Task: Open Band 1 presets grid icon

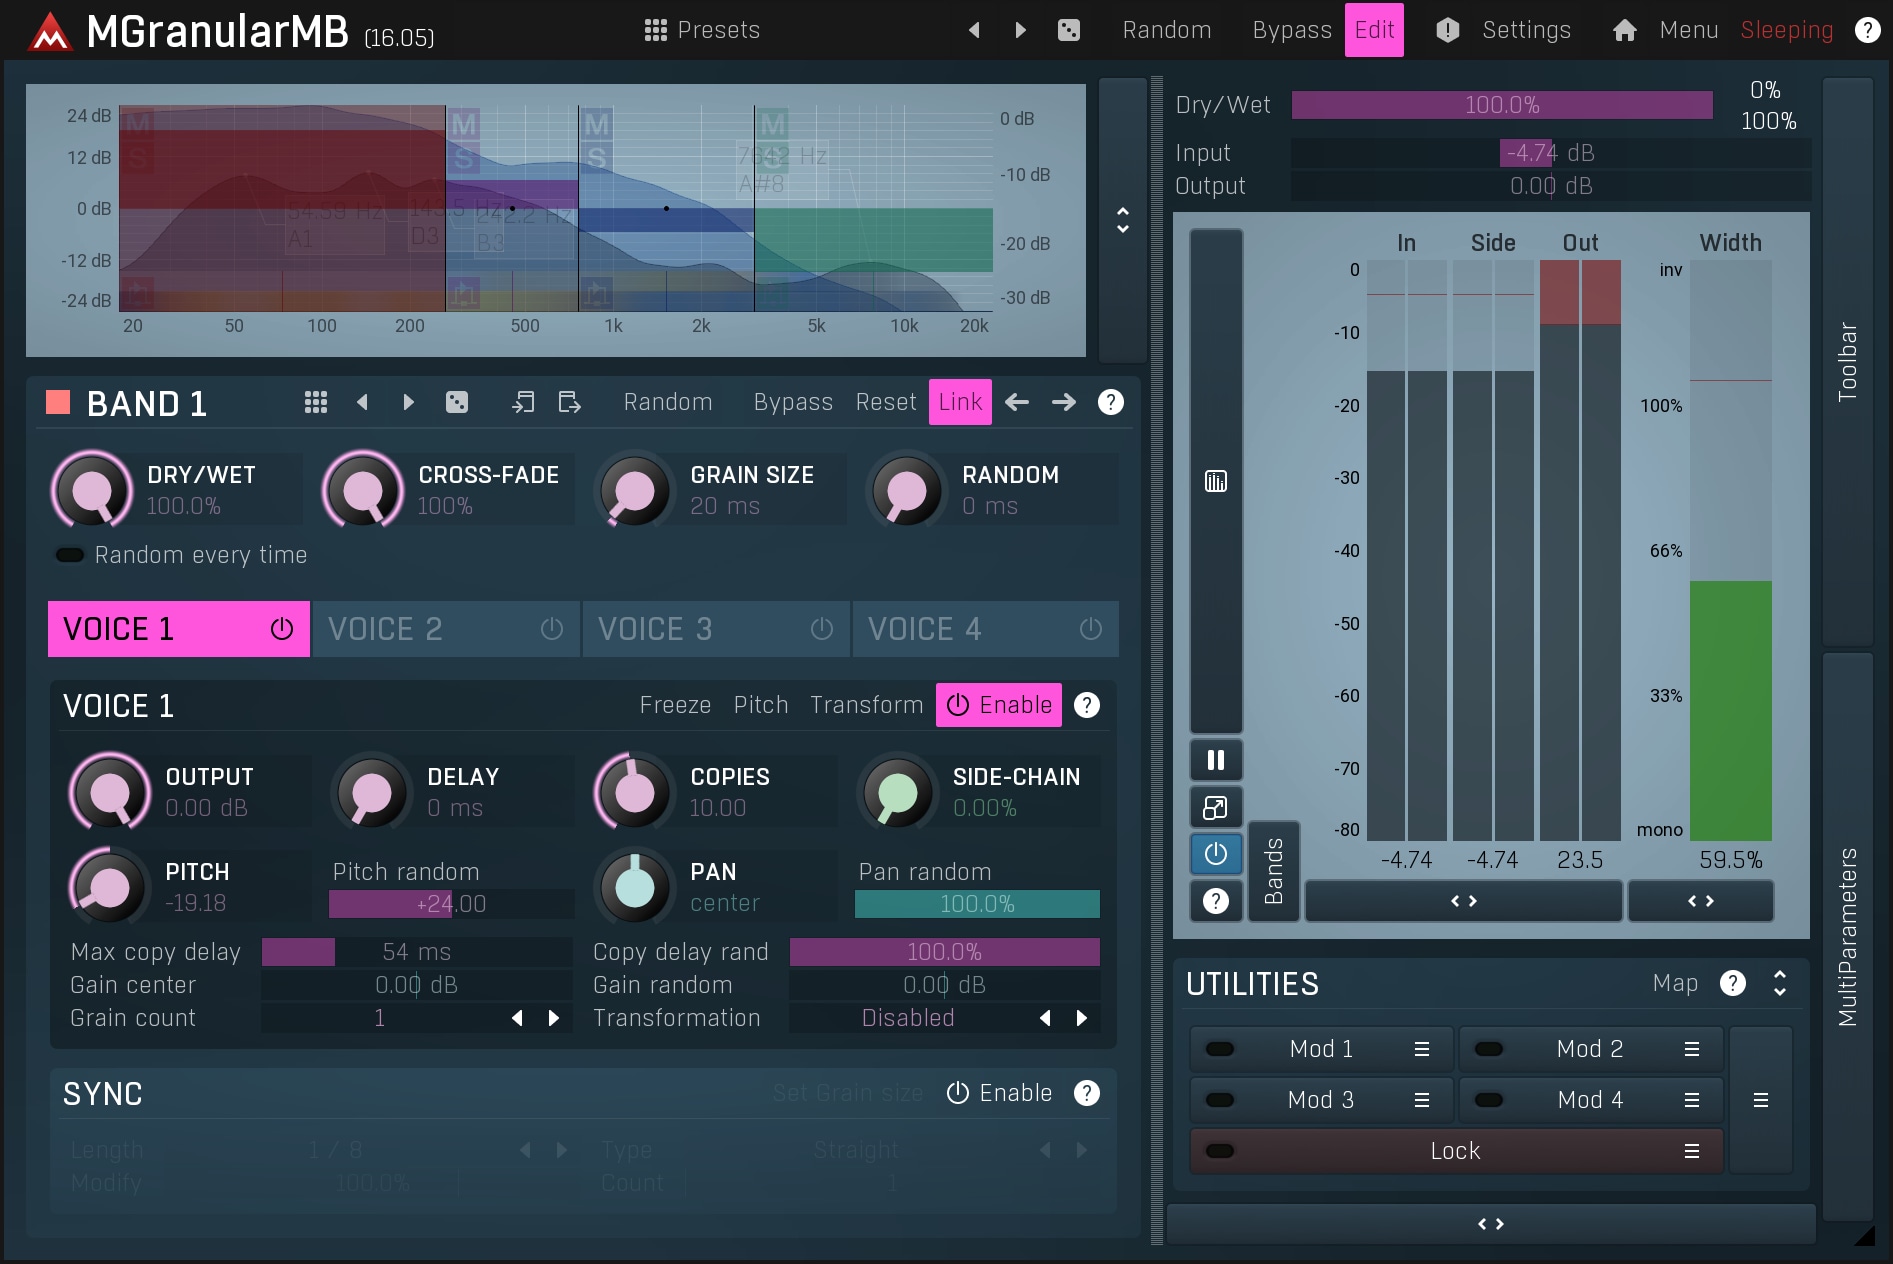Action: (x=316, y=402)
